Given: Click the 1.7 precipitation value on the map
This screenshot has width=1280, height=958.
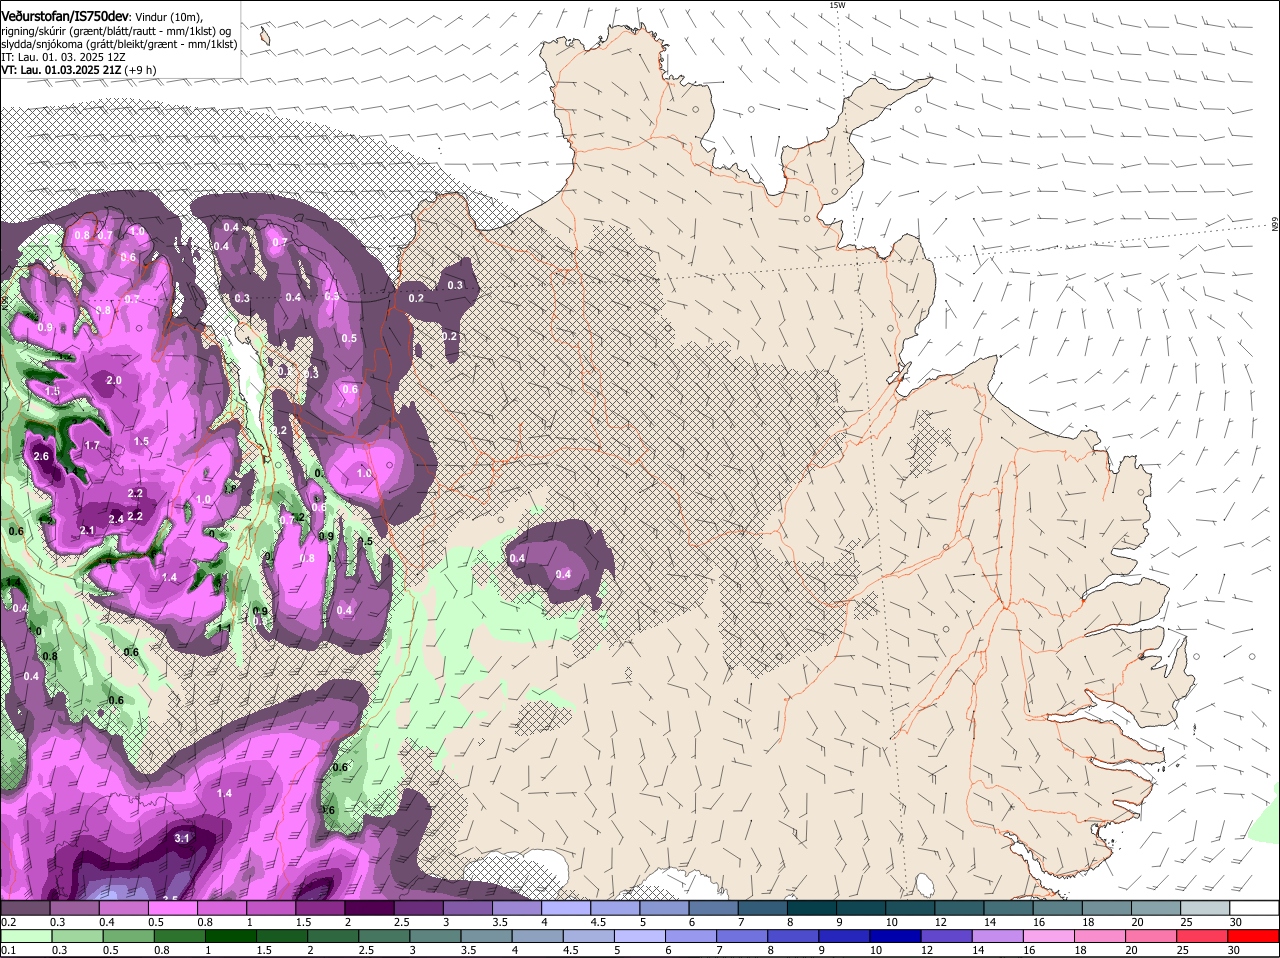Looking at the screenshot, I should 93,445.
